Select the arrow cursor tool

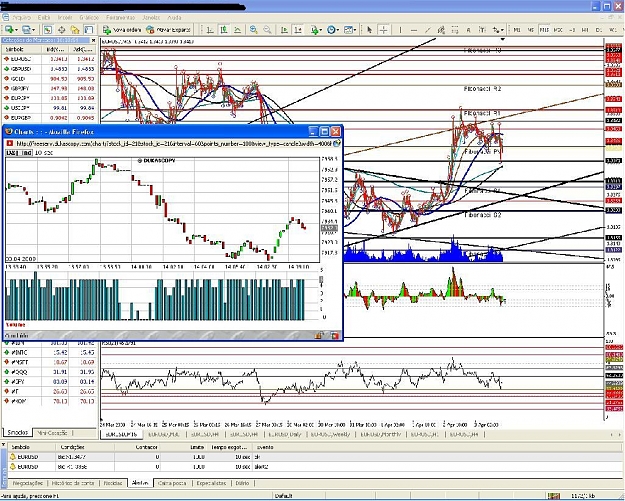pos(369,30)
